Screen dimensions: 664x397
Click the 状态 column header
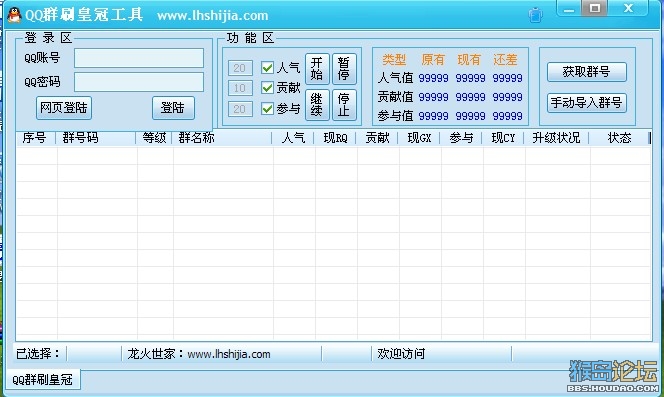pyautogui.click(x=619, y=138)
